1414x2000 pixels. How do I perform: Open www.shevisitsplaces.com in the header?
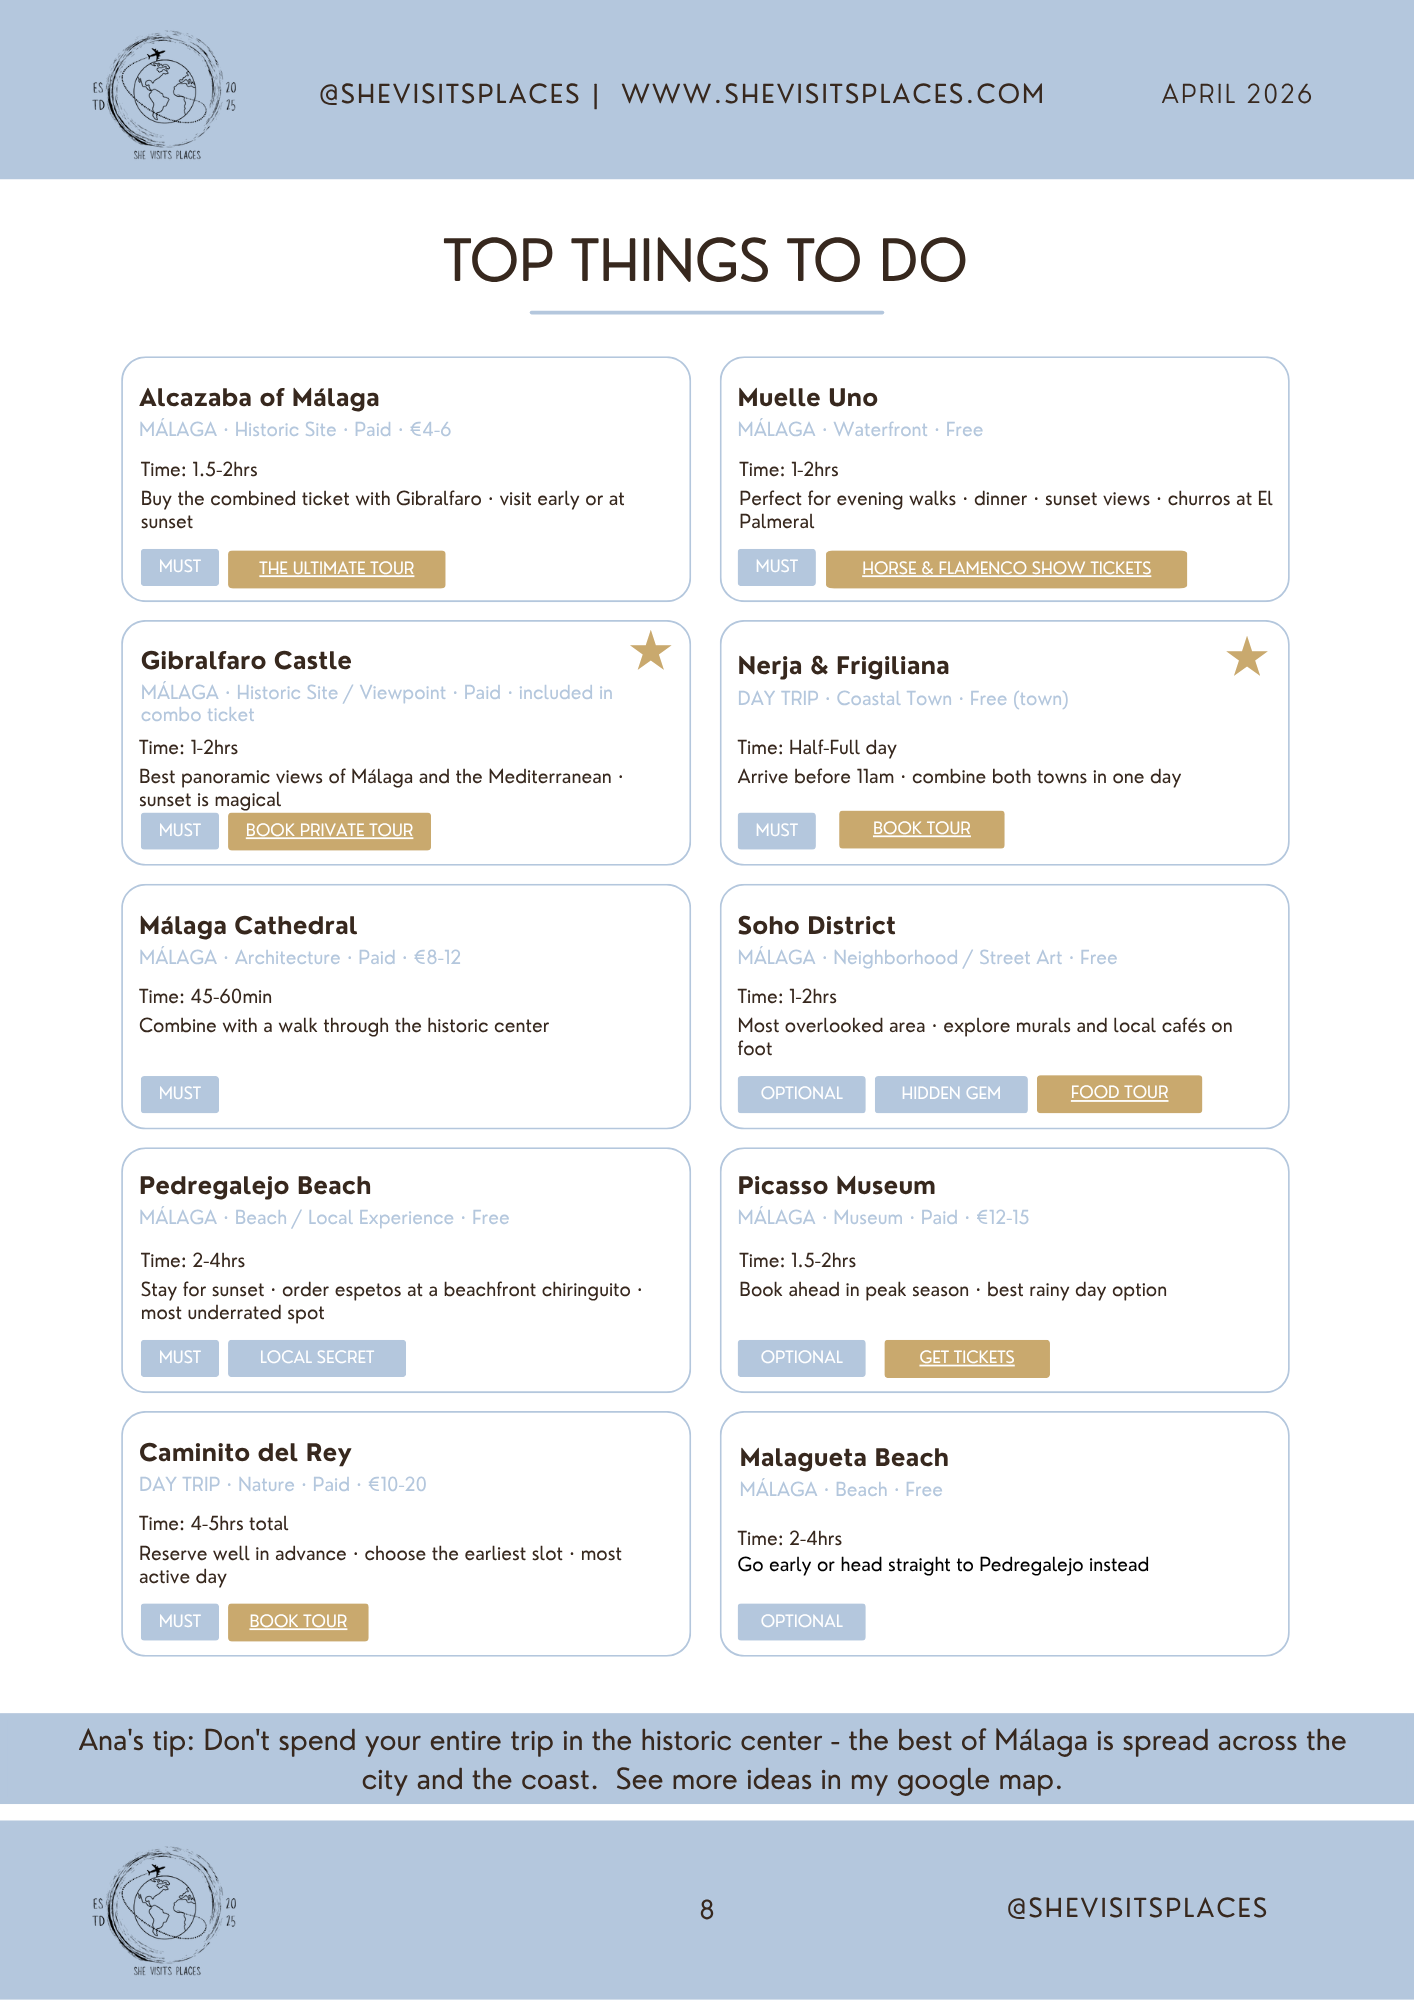(833, 94)
